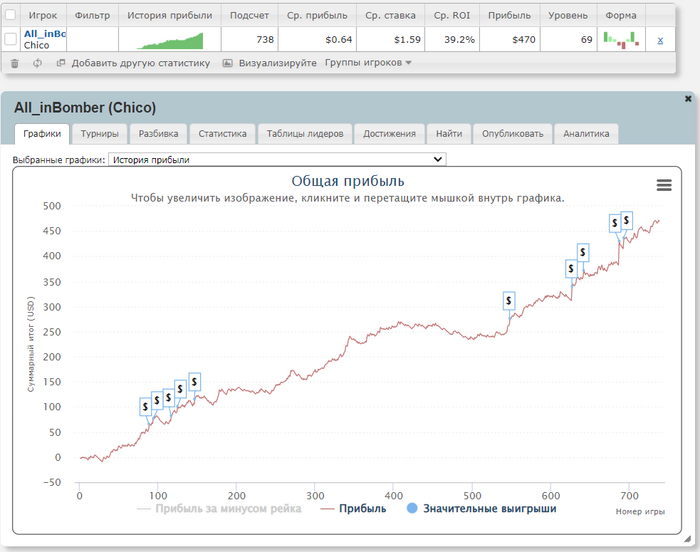Check the All_inBomber row checkbox
700x552 pixels.
[10, 39]
